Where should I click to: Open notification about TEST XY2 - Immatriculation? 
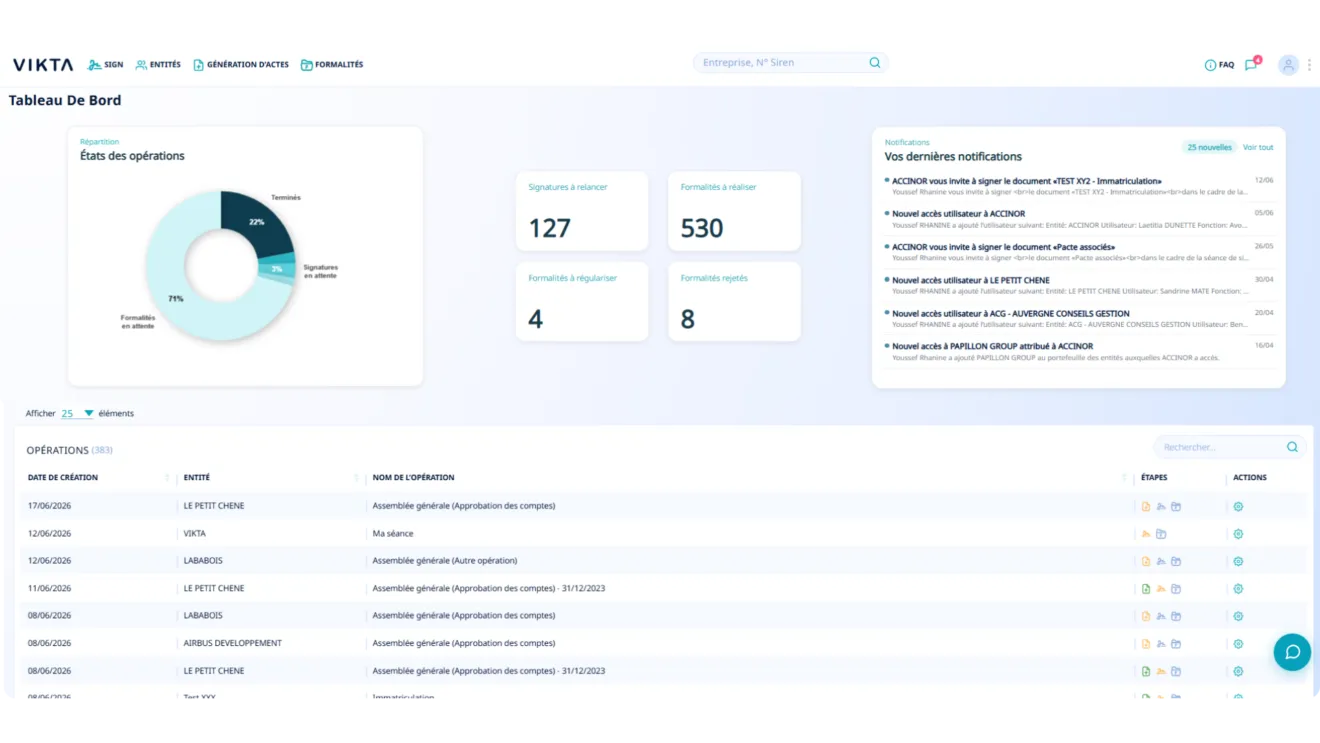tap(1079, 186)
